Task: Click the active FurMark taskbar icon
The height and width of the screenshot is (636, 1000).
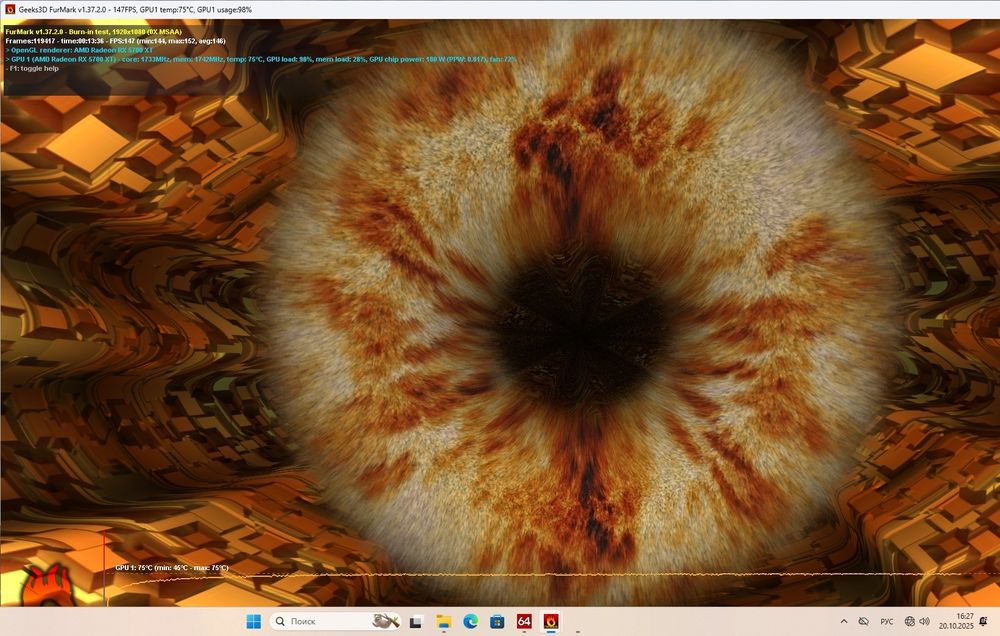Action: tap(551, 621)
